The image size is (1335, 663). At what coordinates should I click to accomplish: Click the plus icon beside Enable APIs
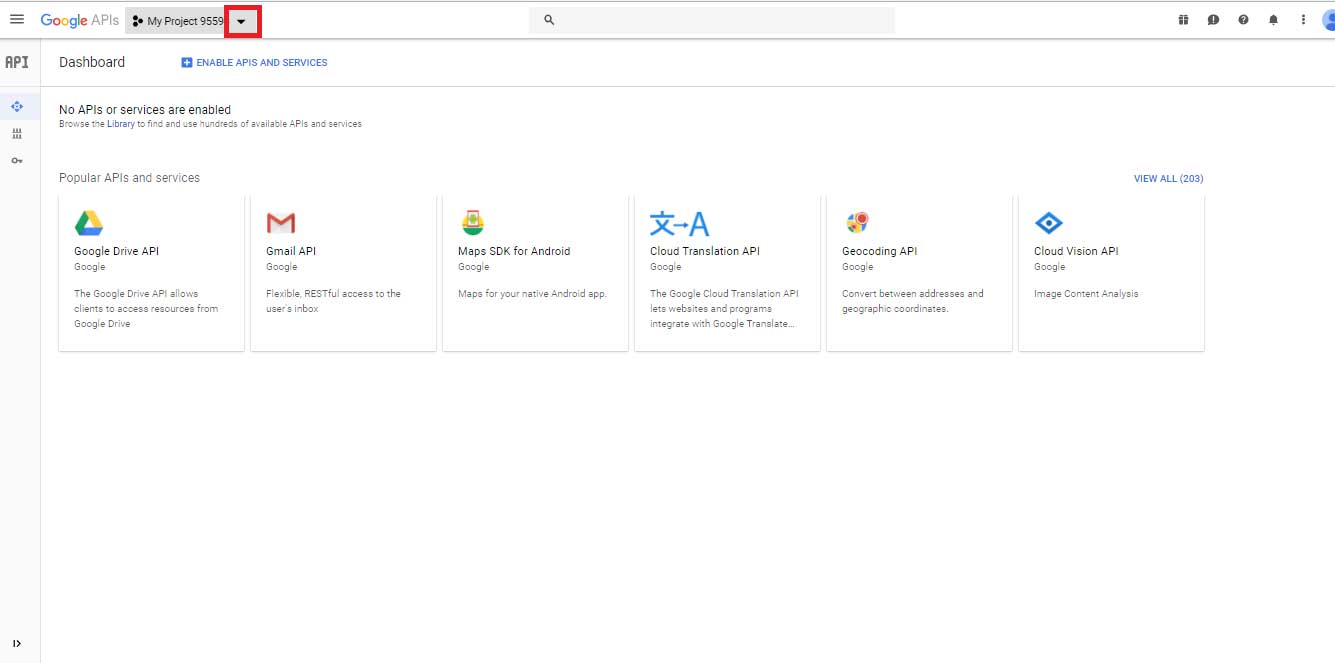(x=187, y=62)
